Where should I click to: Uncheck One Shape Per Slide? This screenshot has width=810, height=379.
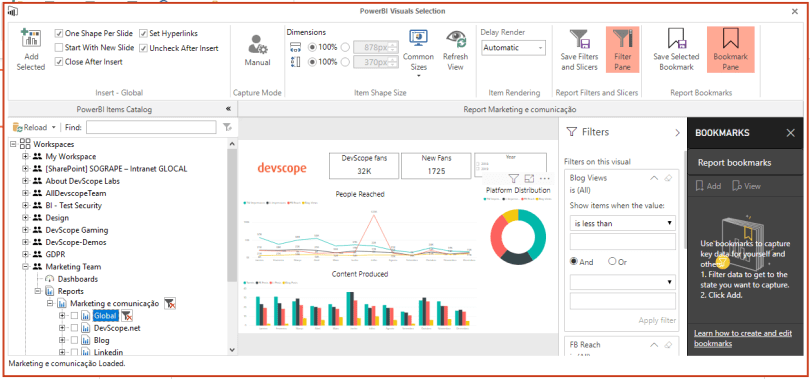[x=59, y=34]
